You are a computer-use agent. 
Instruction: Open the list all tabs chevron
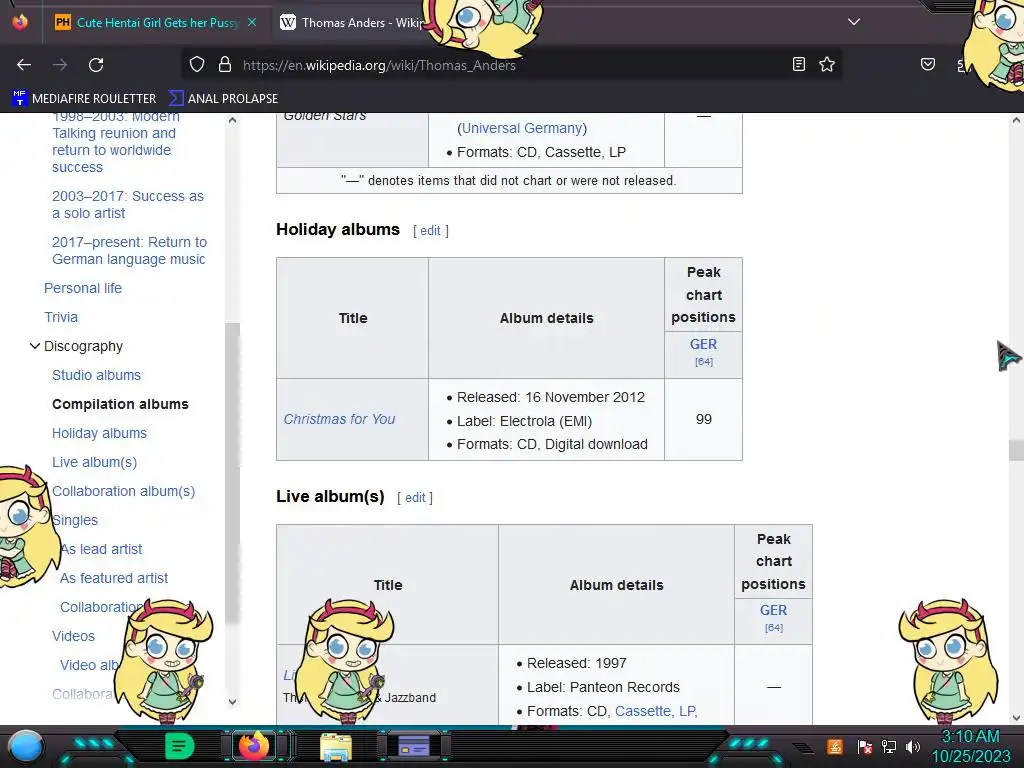(x=854, y=22)
